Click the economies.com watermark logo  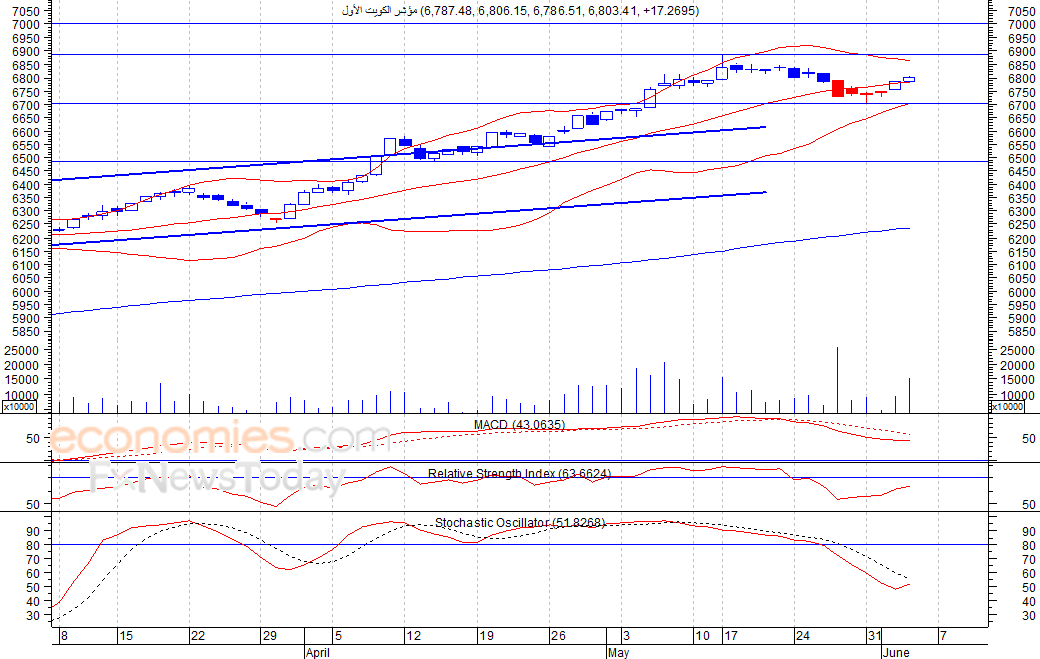[220, 438]
